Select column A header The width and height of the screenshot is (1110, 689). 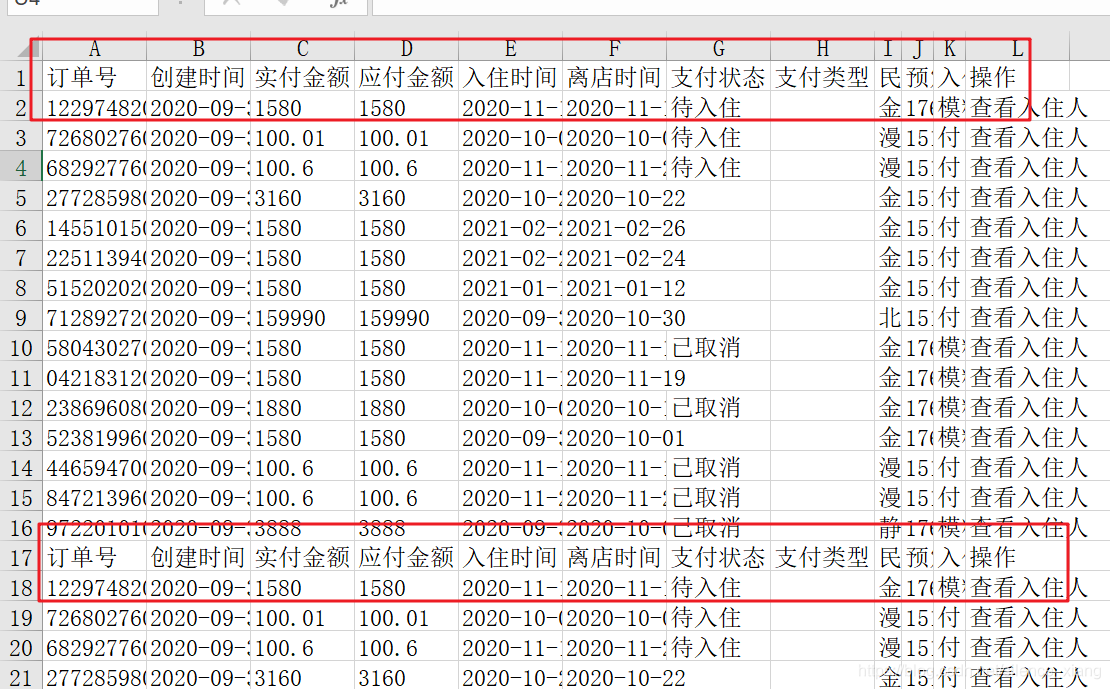tap(94, 48)
